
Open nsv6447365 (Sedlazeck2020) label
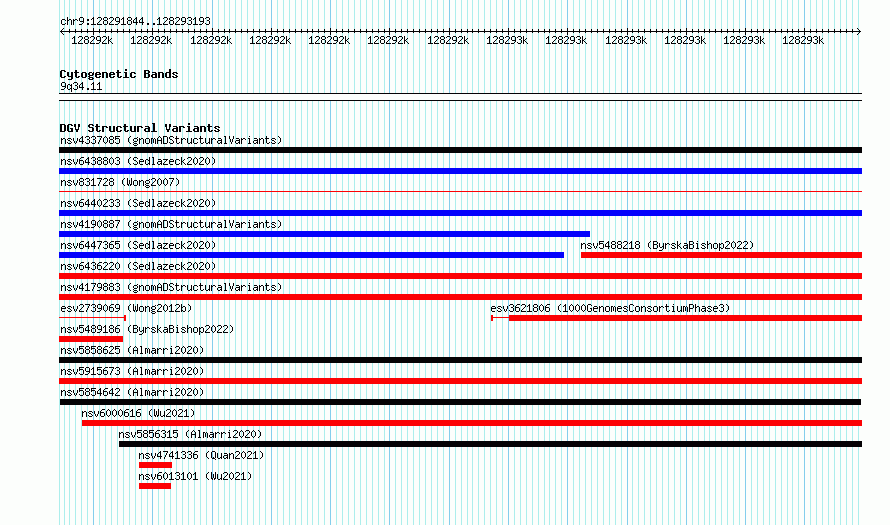coord(138,245)
